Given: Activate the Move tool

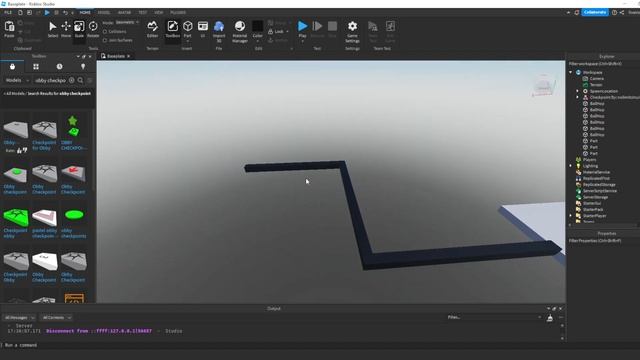Looking at the screenshot, I should click(x=66, y=29).
